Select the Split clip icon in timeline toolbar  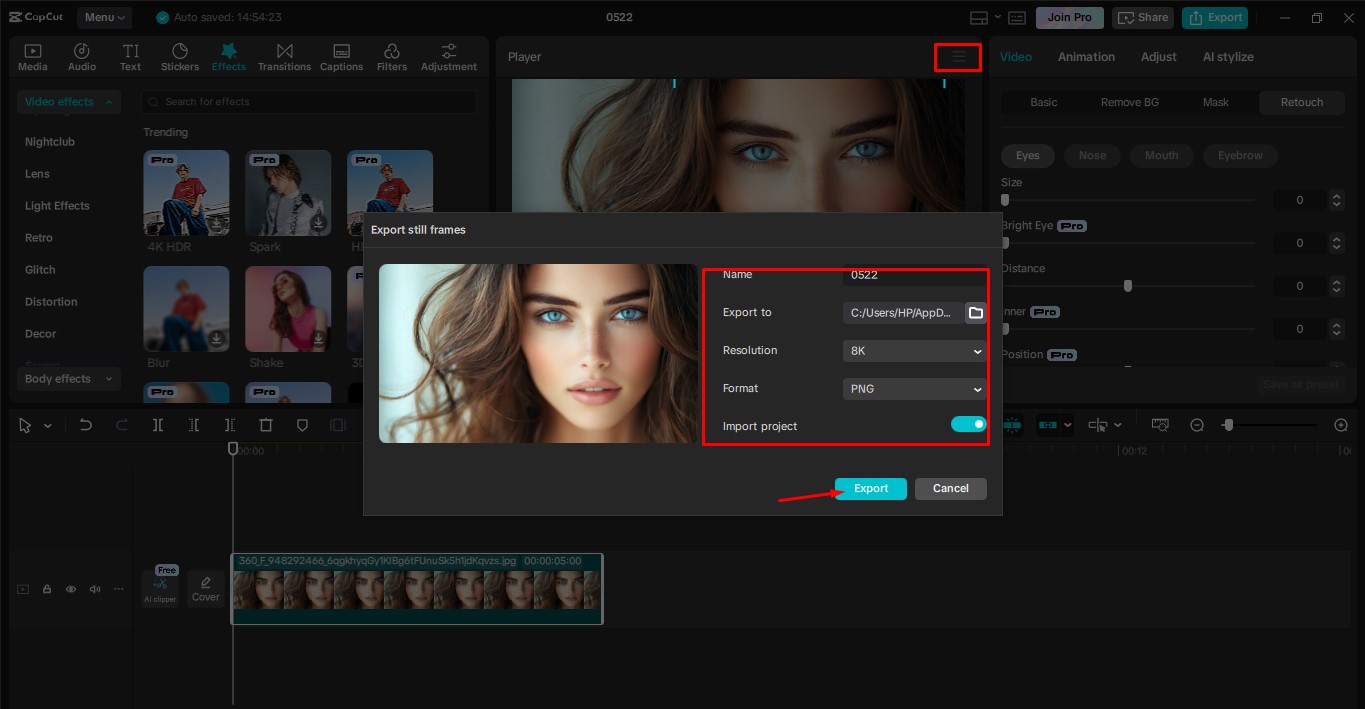157,424
